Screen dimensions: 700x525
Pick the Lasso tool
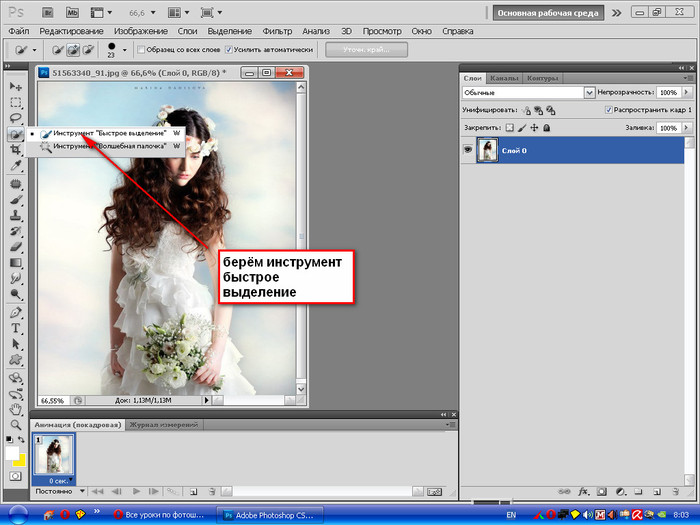[x=16, y=117]
